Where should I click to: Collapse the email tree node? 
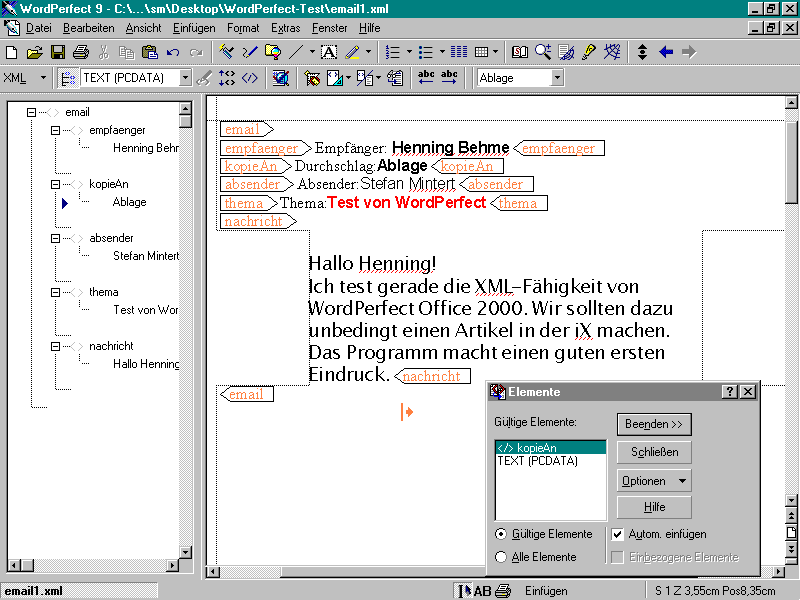[x=32, y=112]
